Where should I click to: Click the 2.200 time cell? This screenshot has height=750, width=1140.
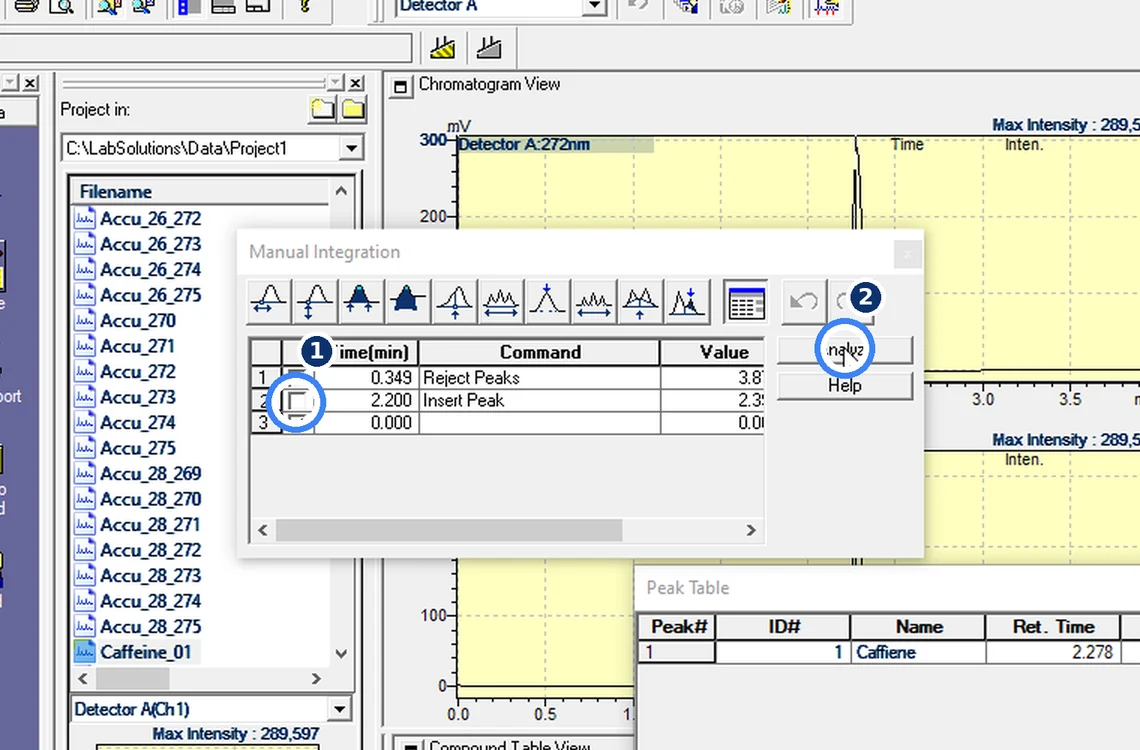pos(366,400)
